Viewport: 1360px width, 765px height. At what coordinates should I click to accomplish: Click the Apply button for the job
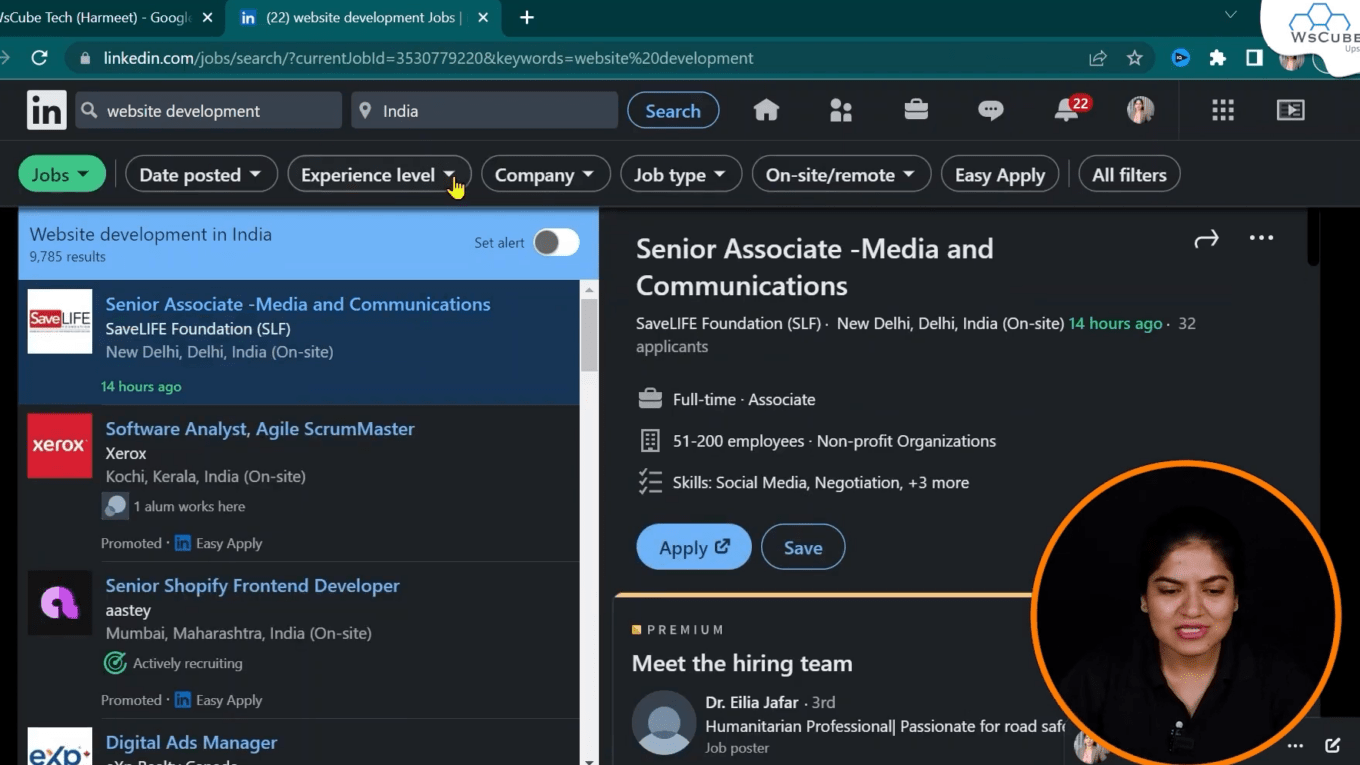pyautogui.click(x=694, y=547)
